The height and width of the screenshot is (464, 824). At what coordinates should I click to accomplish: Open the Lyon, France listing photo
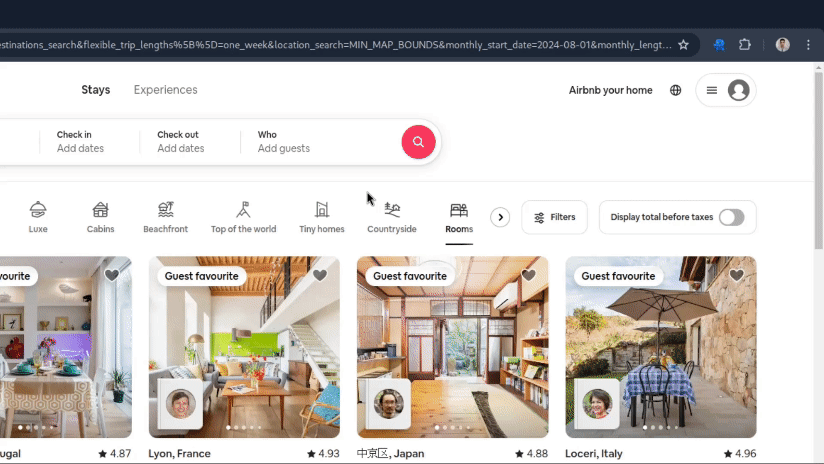click(x=244, y=347)
